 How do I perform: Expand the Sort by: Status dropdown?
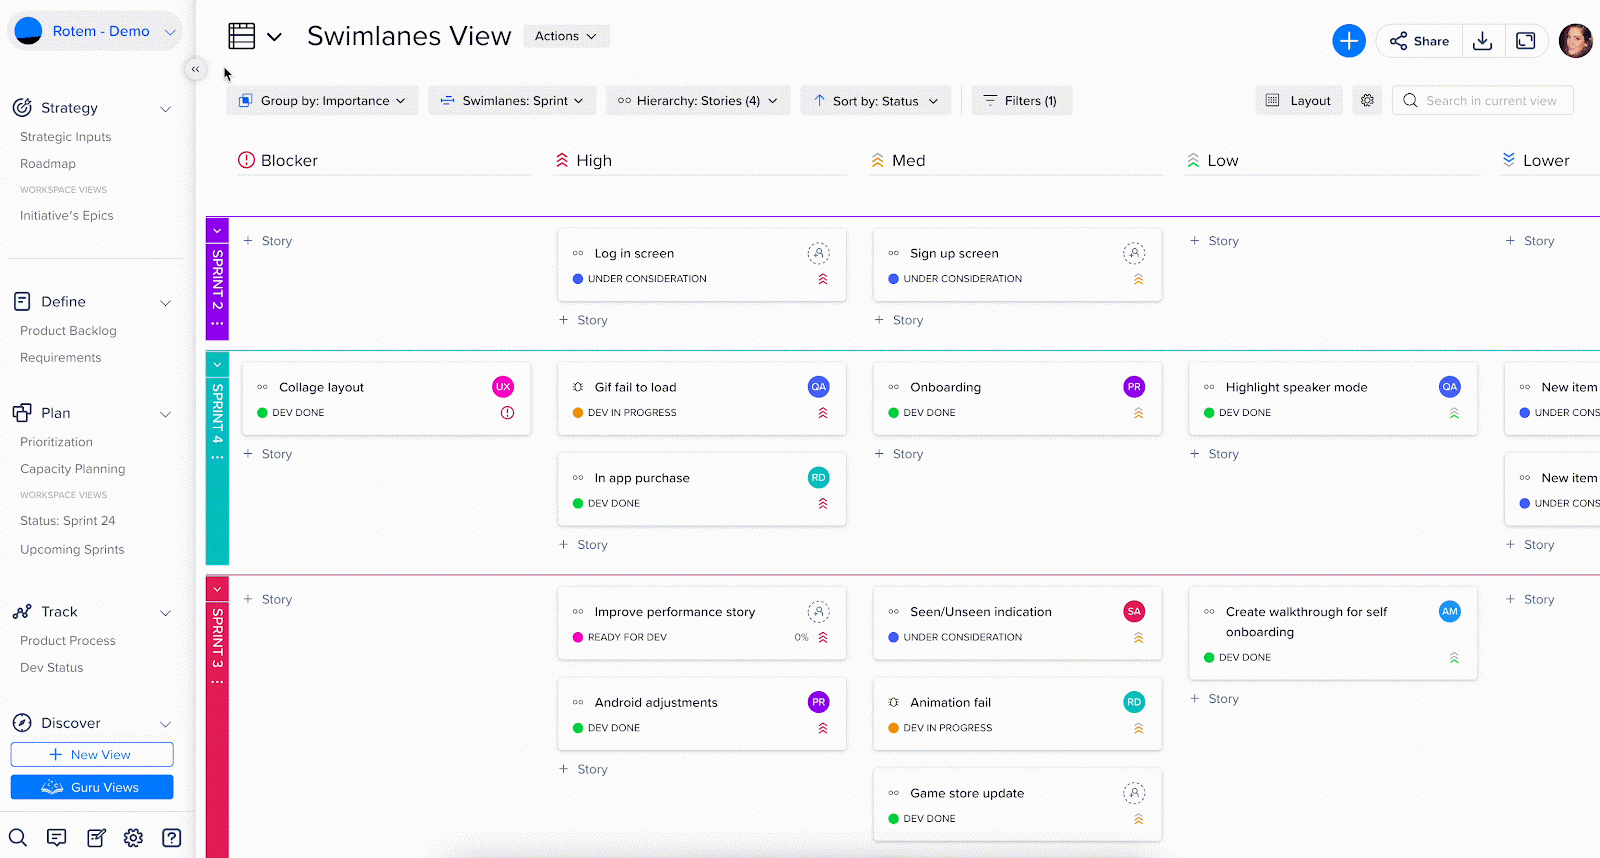tap(875, 101)
